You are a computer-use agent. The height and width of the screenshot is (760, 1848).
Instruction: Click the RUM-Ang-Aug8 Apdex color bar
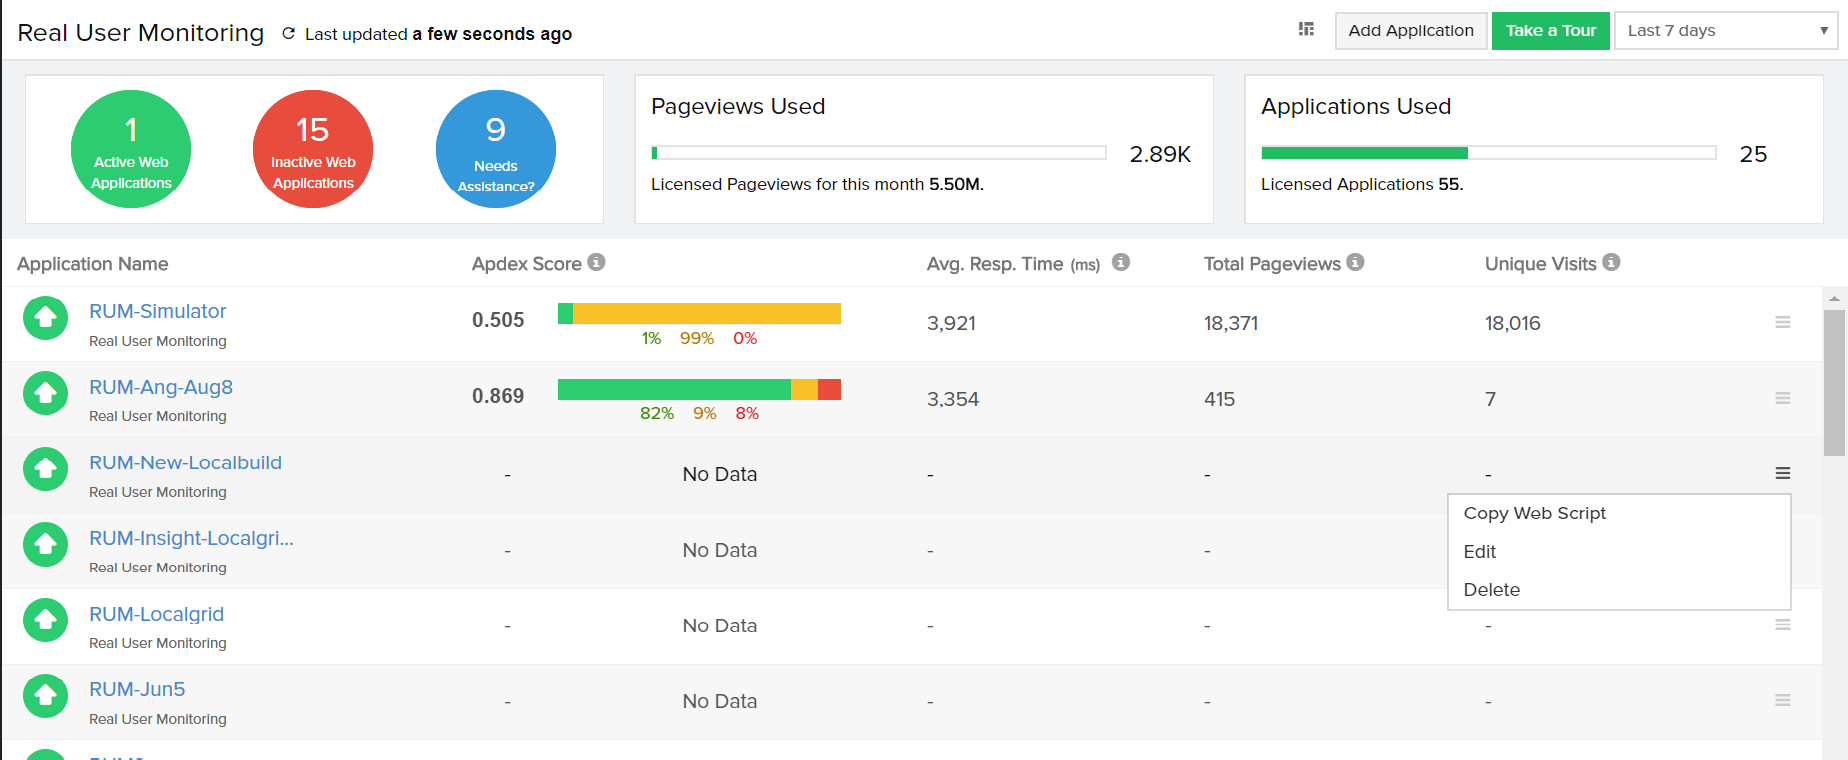[x=699, y=389]
